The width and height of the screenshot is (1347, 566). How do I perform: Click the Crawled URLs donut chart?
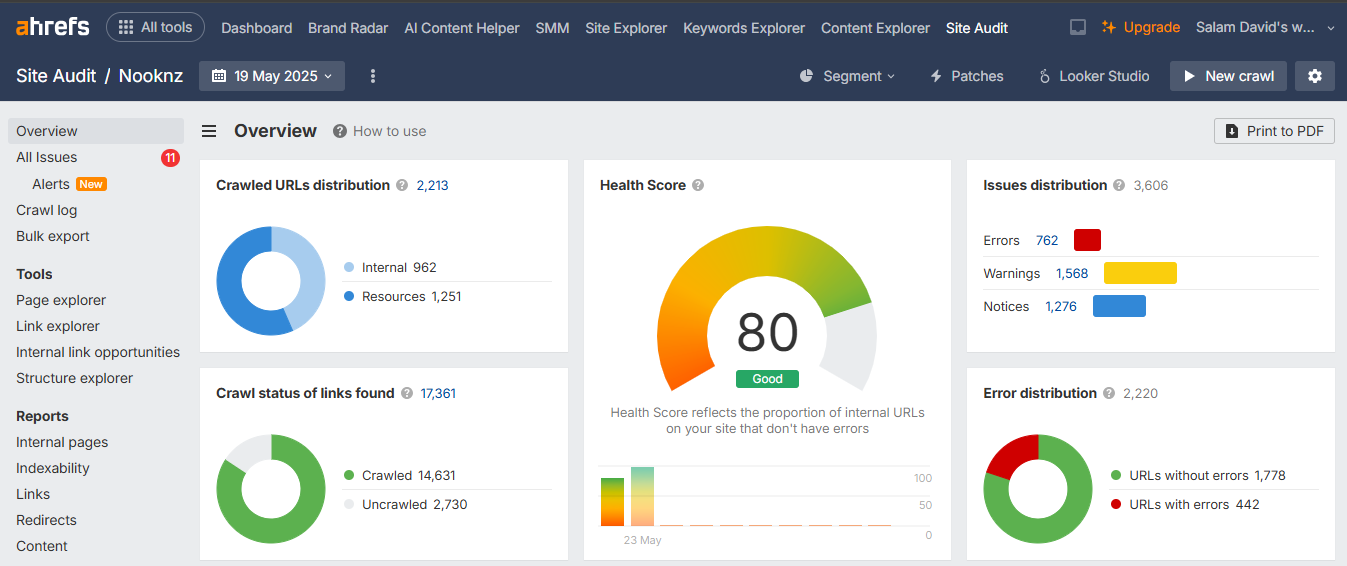click(271, 281)
